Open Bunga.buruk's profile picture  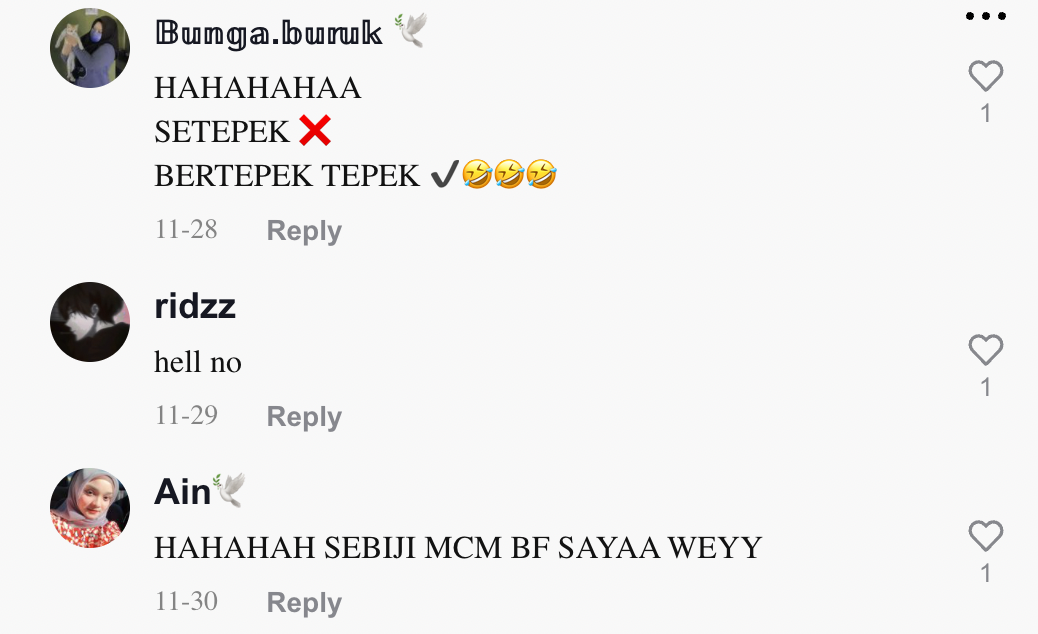[x=90, y=48]
